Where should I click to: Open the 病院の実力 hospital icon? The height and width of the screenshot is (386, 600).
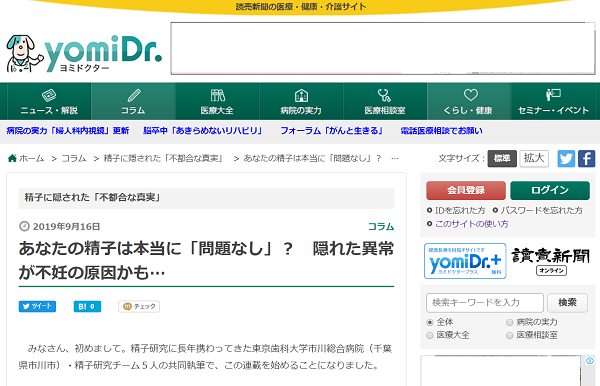click(301, 95)
